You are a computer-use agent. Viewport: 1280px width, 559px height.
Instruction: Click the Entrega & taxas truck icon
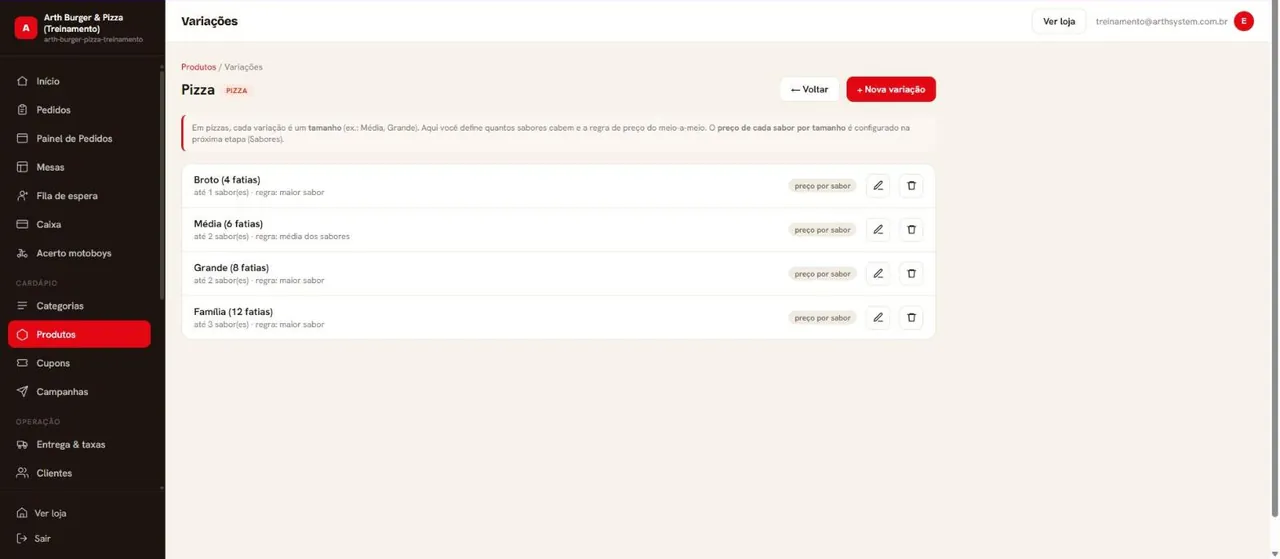pos(22,445)
